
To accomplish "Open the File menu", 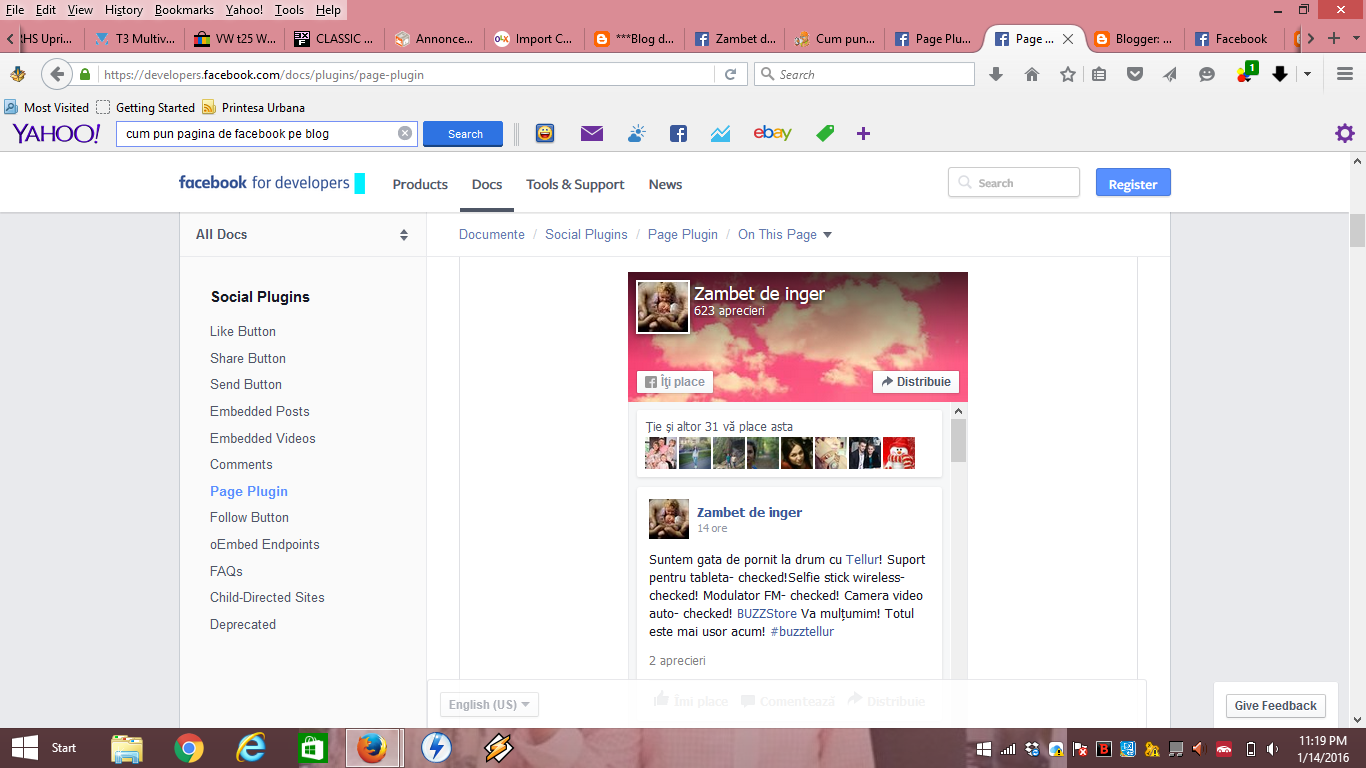I will click(x=15, y=10).
